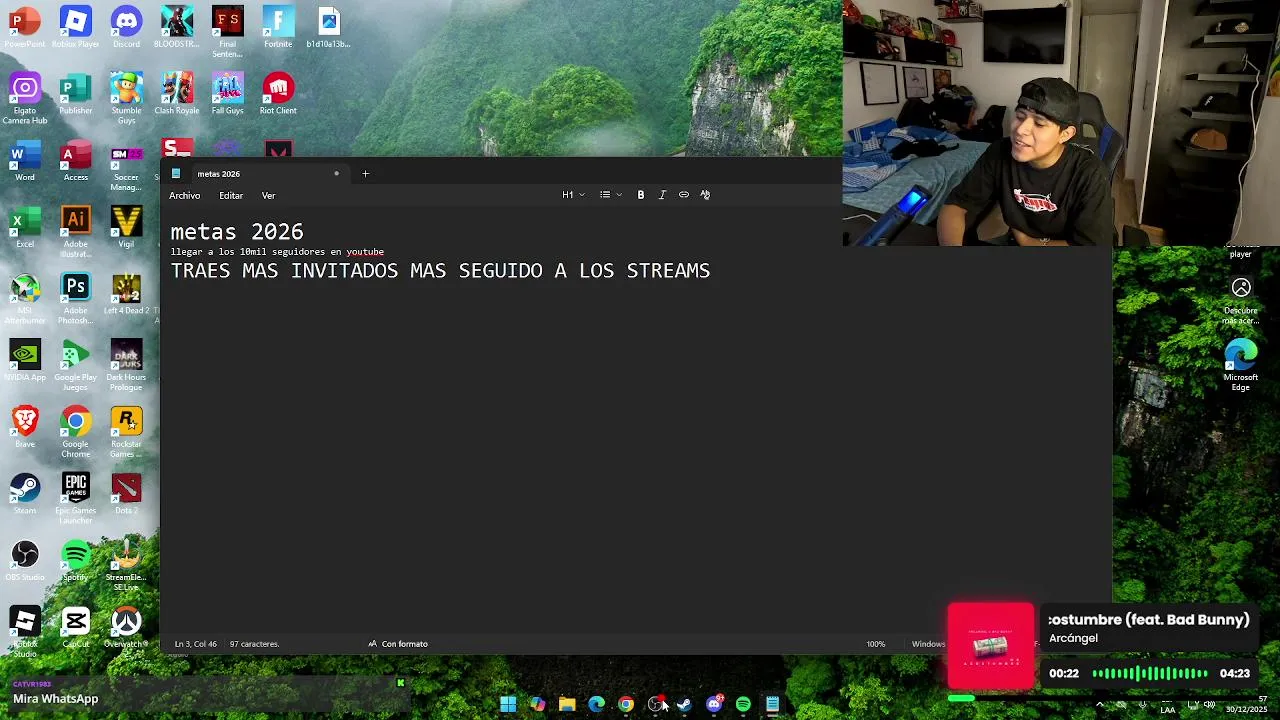Click the album art thumbnail in music overlay

(991, 646)
